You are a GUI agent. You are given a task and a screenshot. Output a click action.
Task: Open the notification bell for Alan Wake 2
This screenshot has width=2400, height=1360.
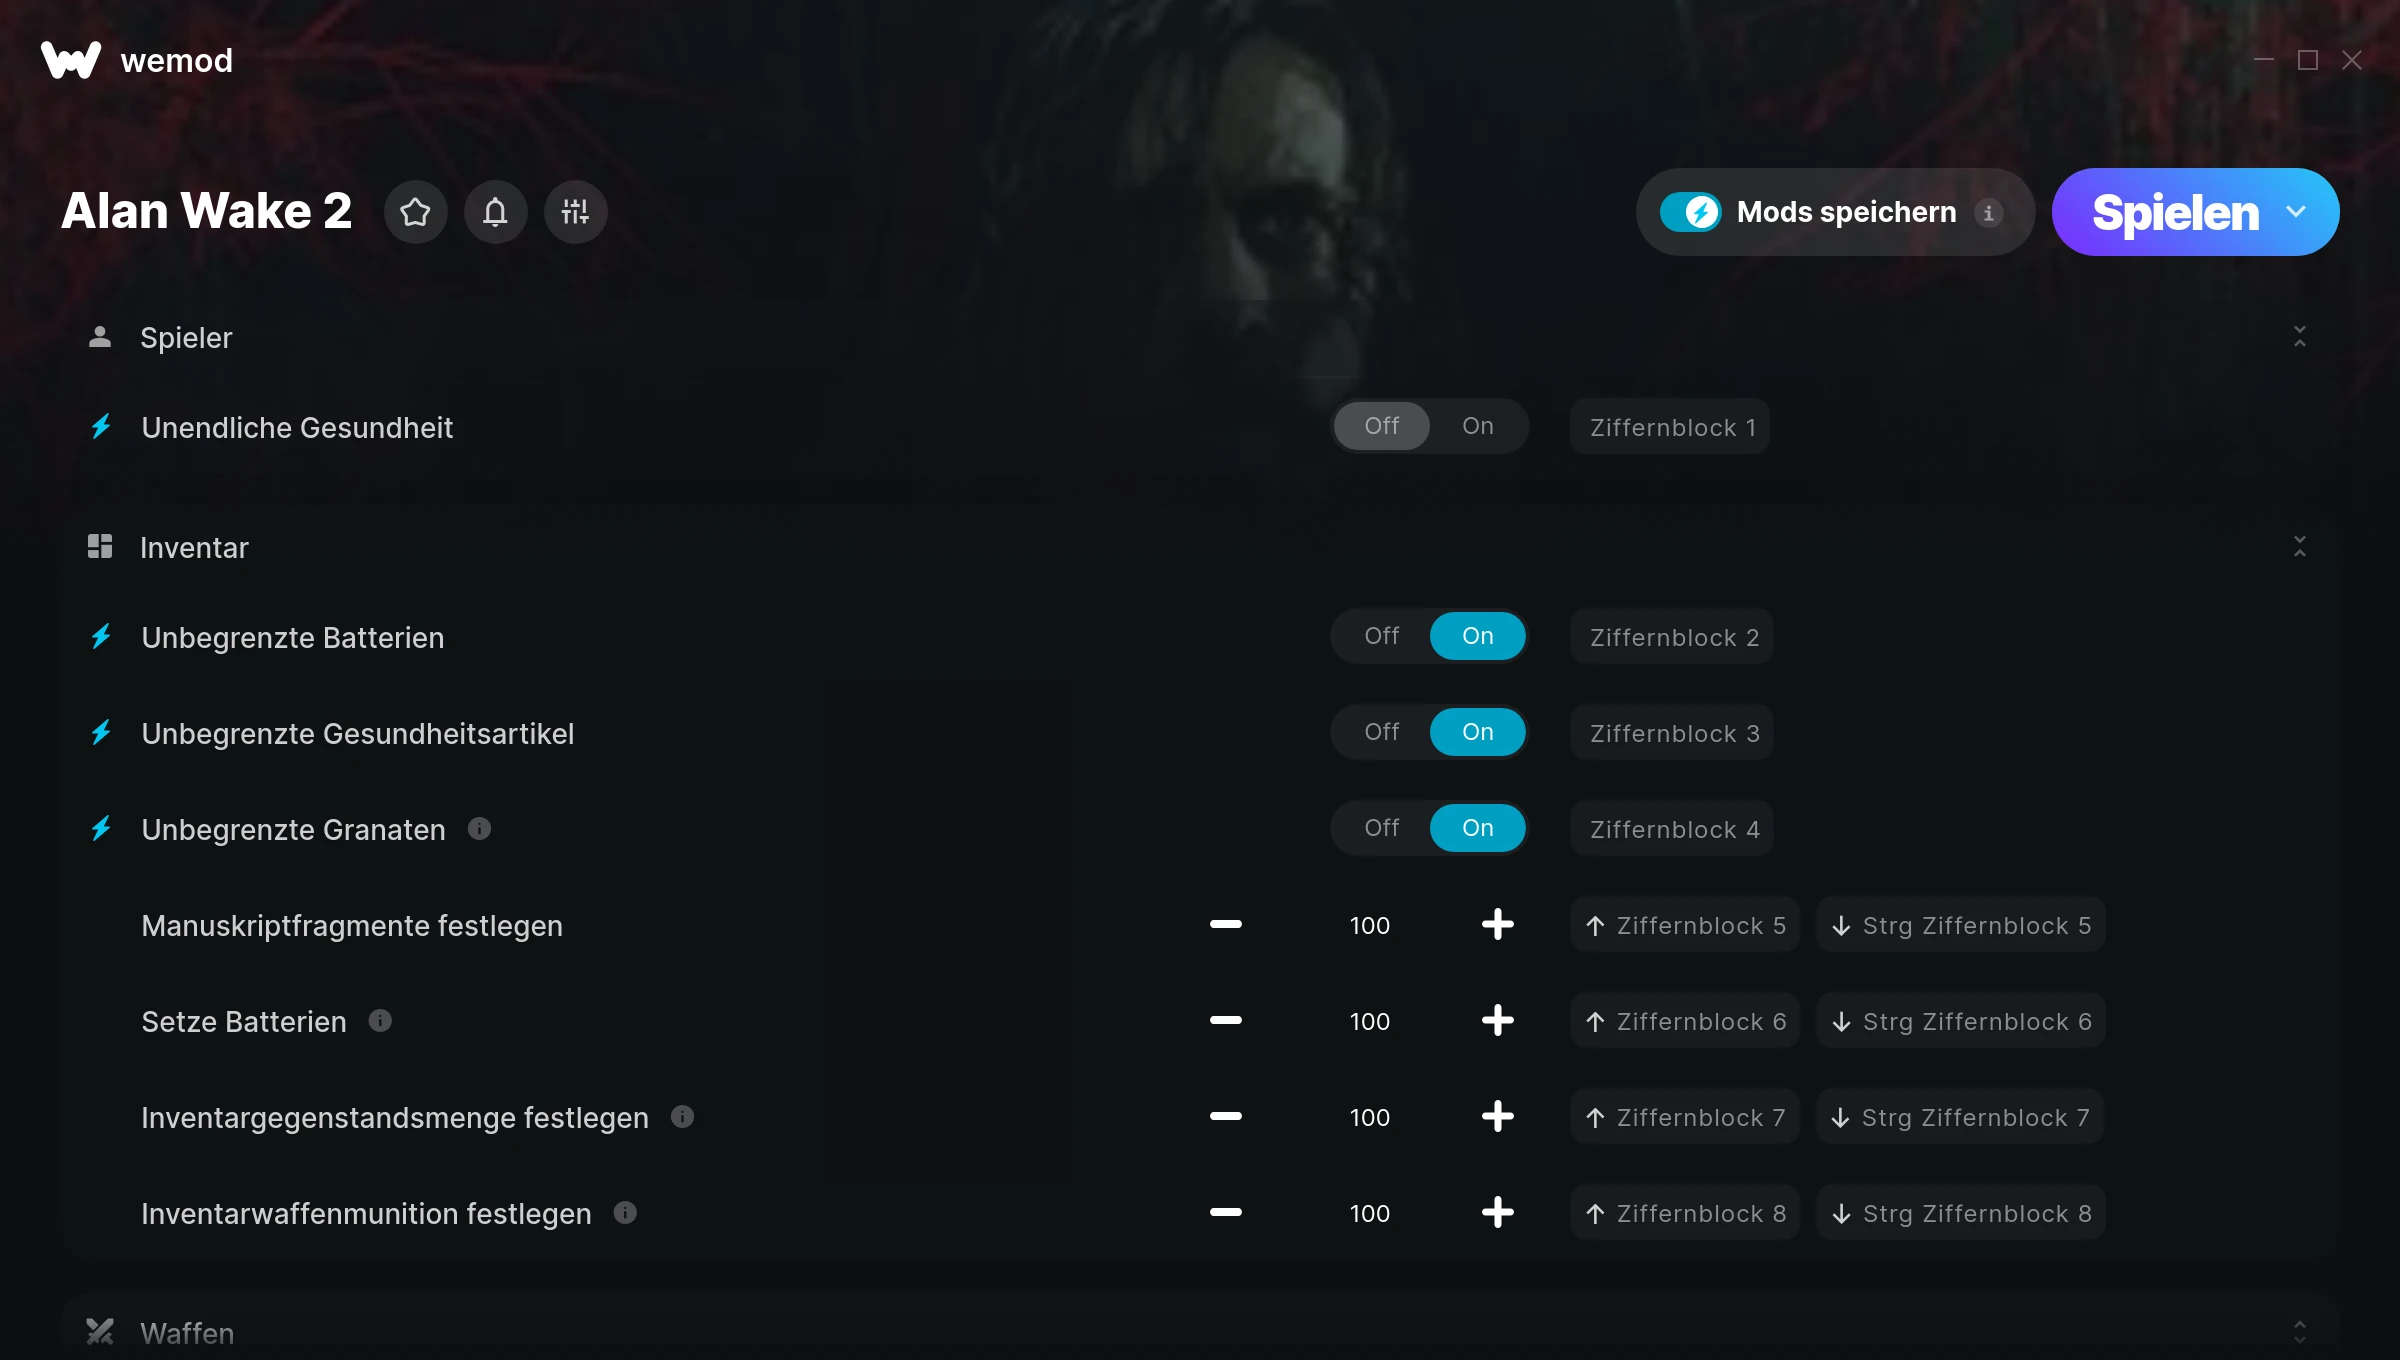[495, 212]
